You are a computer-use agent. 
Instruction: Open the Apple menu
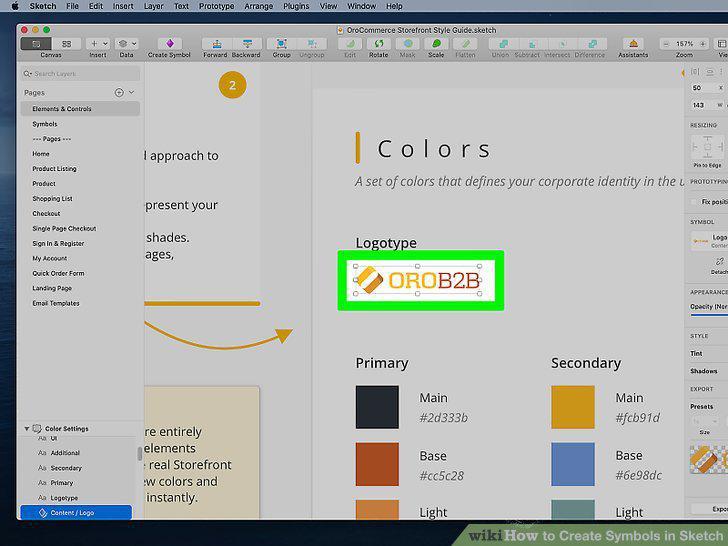tap(14, 6)
